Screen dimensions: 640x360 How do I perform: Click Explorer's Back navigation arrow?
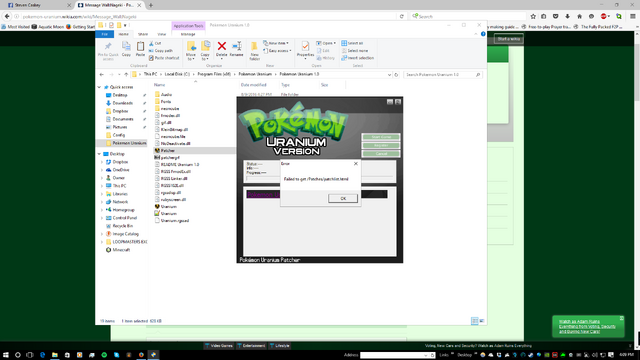point(102,75)
